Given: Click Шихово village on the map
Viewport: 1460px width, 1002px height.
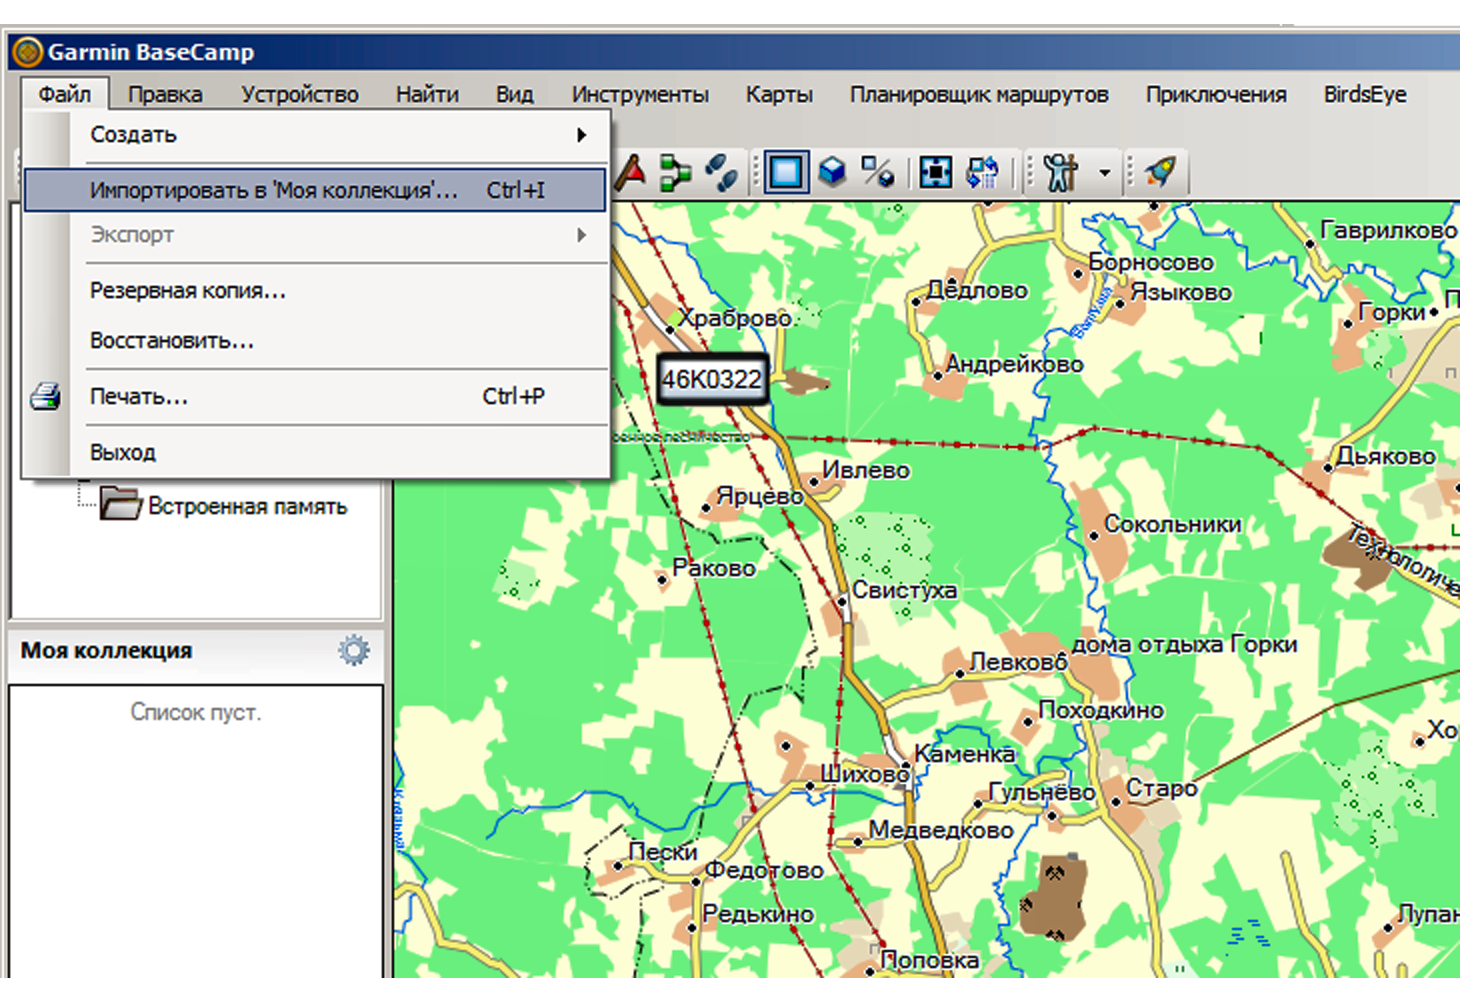Looking at the screenshot, I should coord(865,774).
